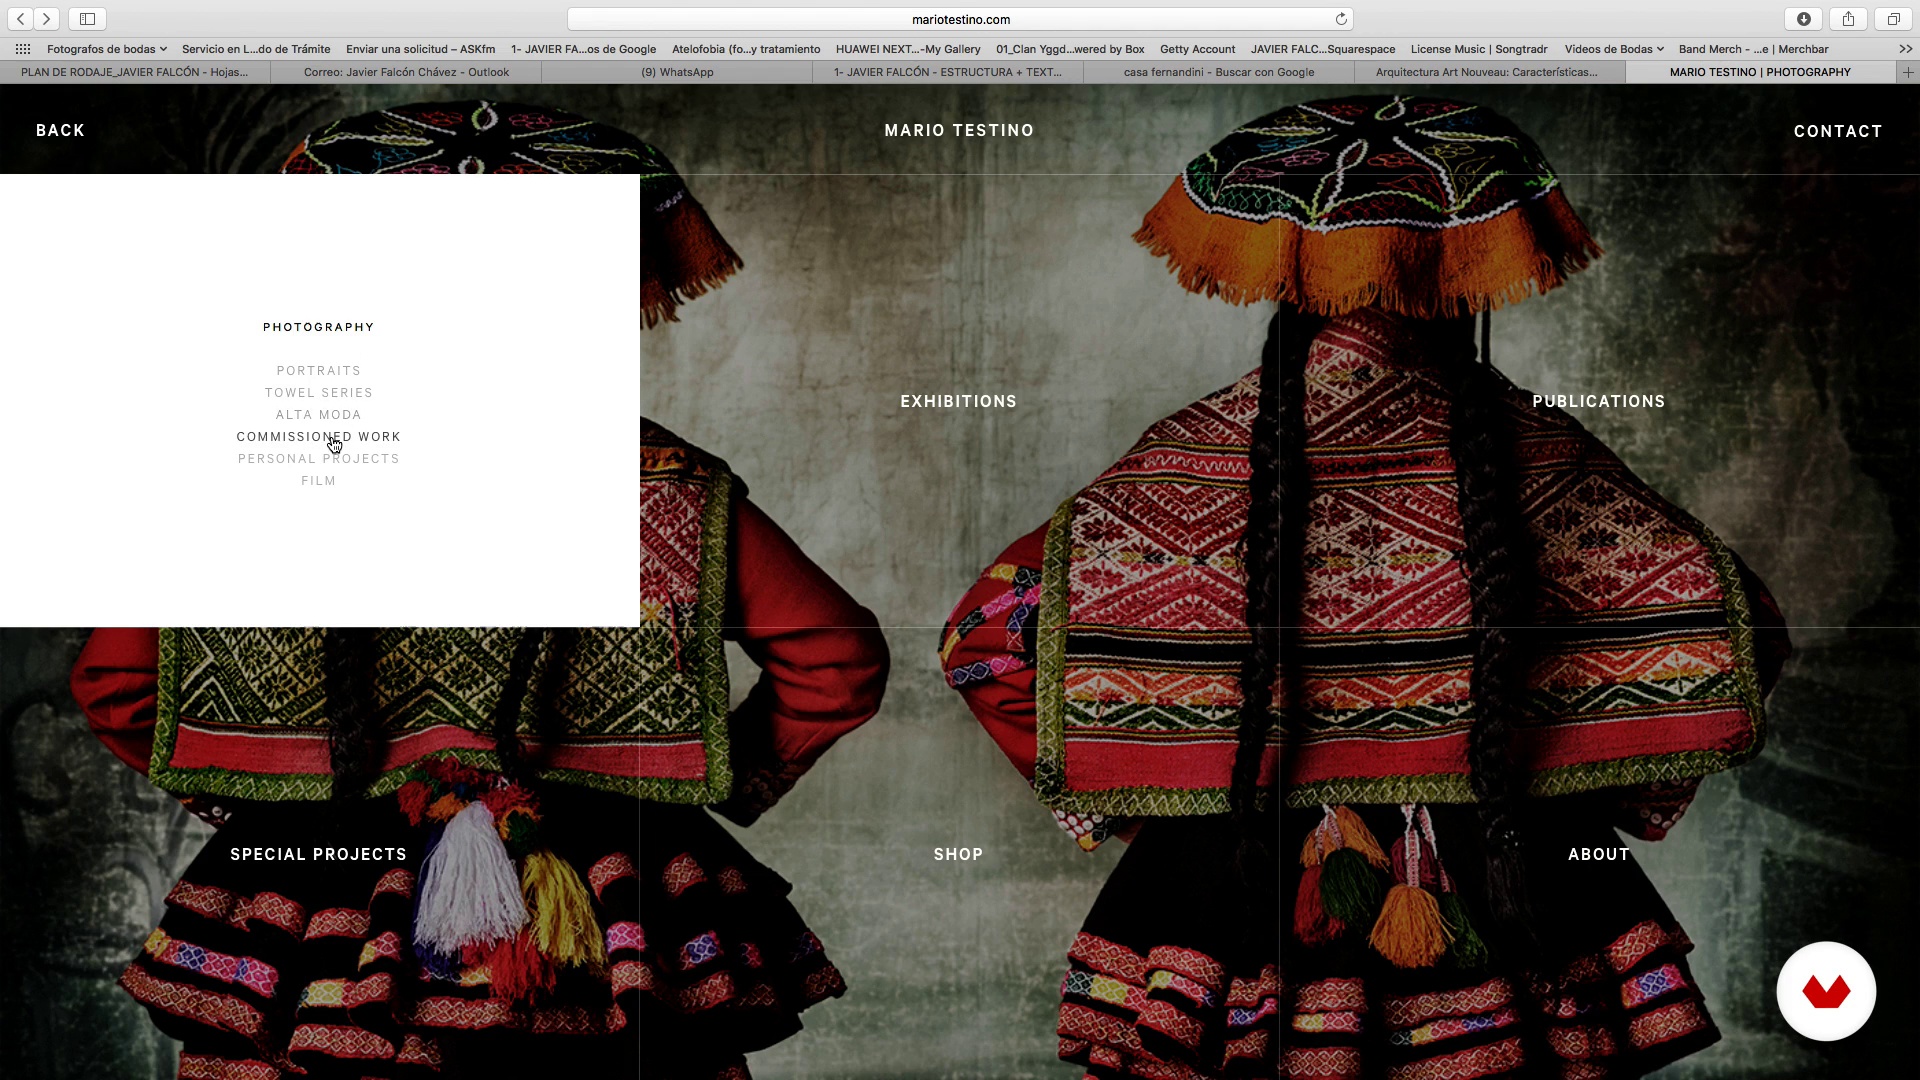Open PERSONAL PROJECTS submenu item
This screenshot has height=1080, width=1920.
(x=319, y=459)
